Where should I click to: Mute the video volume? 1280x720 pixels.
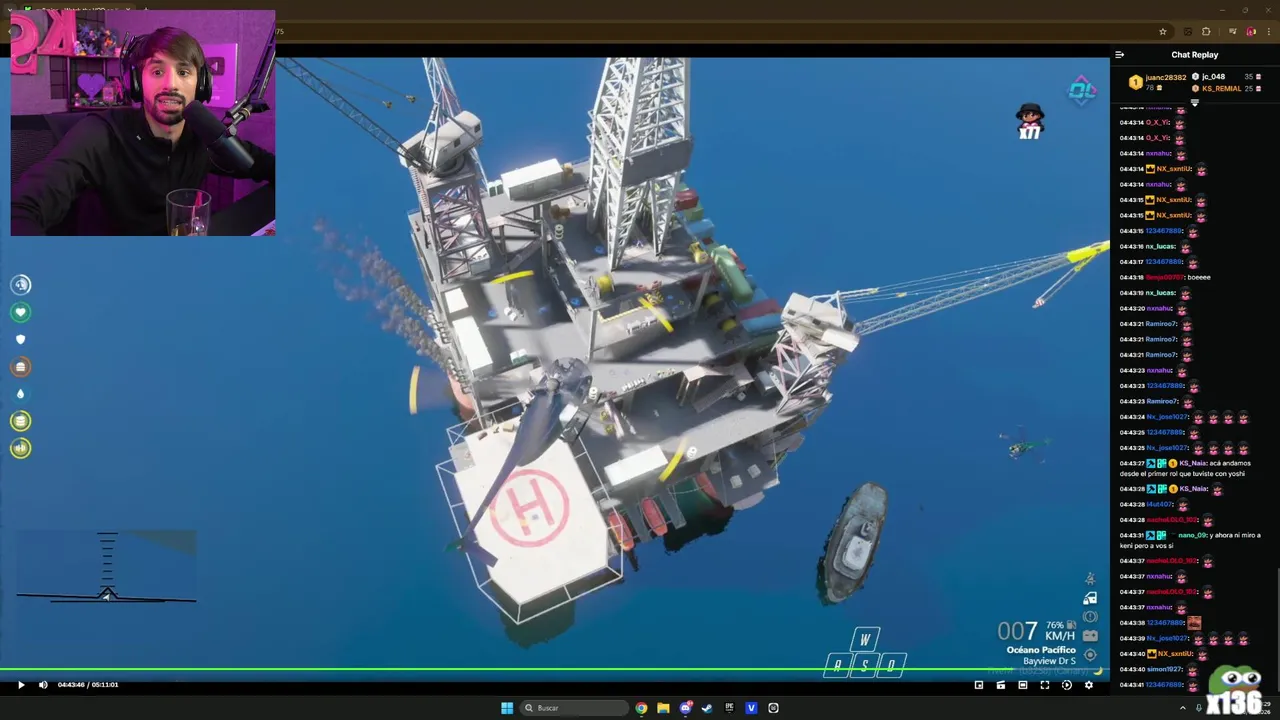pos(42,685)
